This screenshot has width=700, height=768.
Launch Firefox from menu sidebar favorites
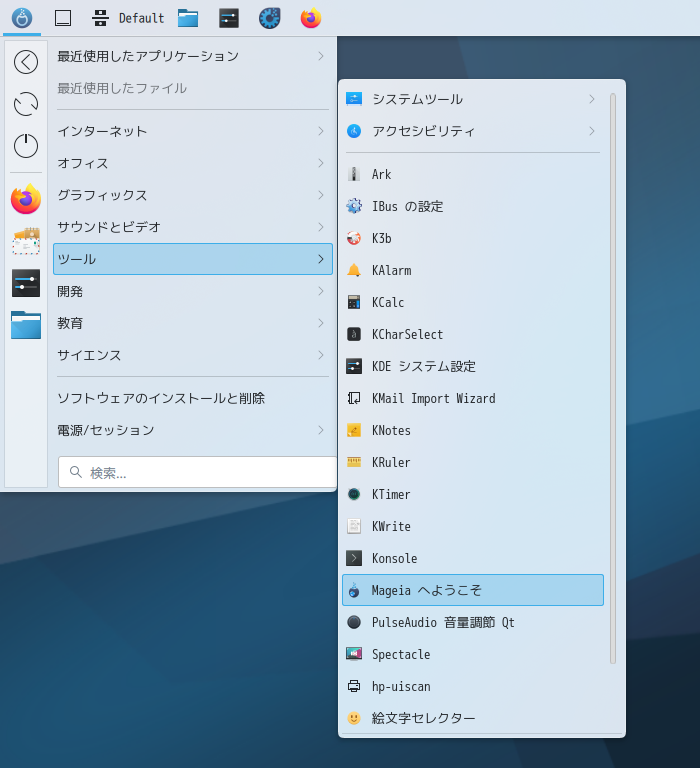tap(26, 199)
